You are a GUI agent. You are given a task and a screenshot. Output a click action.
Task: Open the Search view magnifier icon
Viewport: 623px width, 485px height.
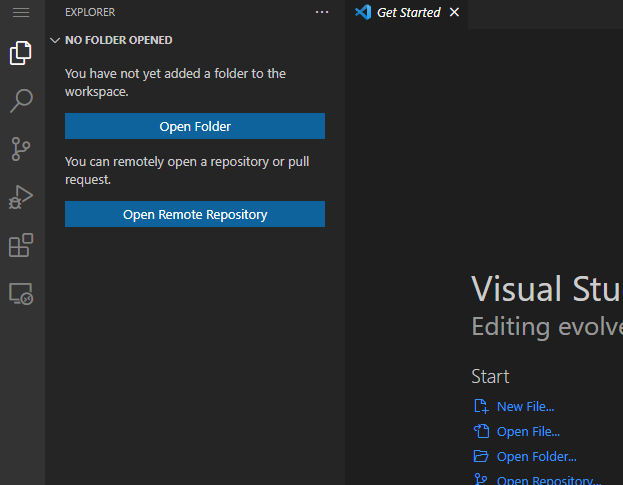coord(21,101)
